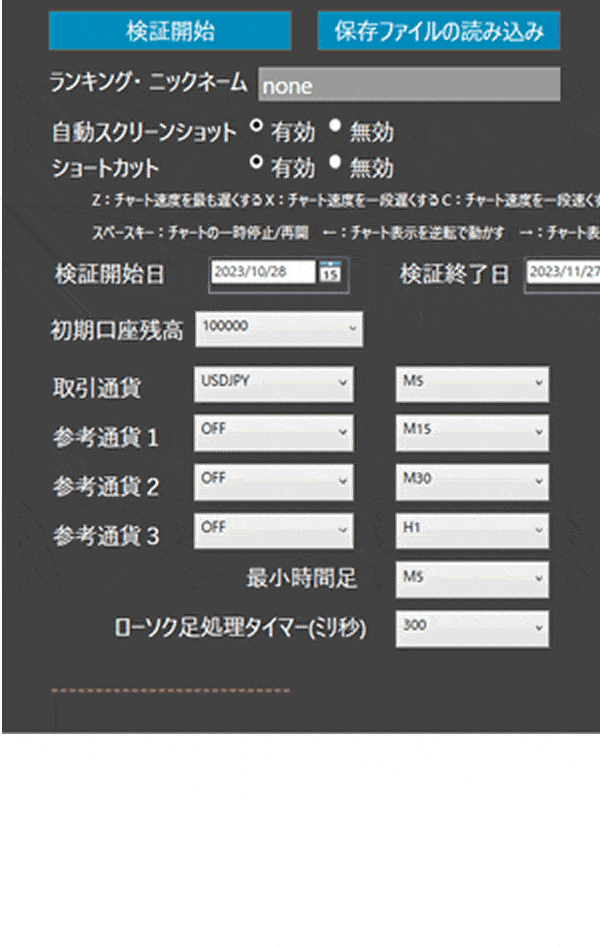Enable 自動スクリーンショット with 有効 radio
The image size is (600, 946).
pos(256,127)
